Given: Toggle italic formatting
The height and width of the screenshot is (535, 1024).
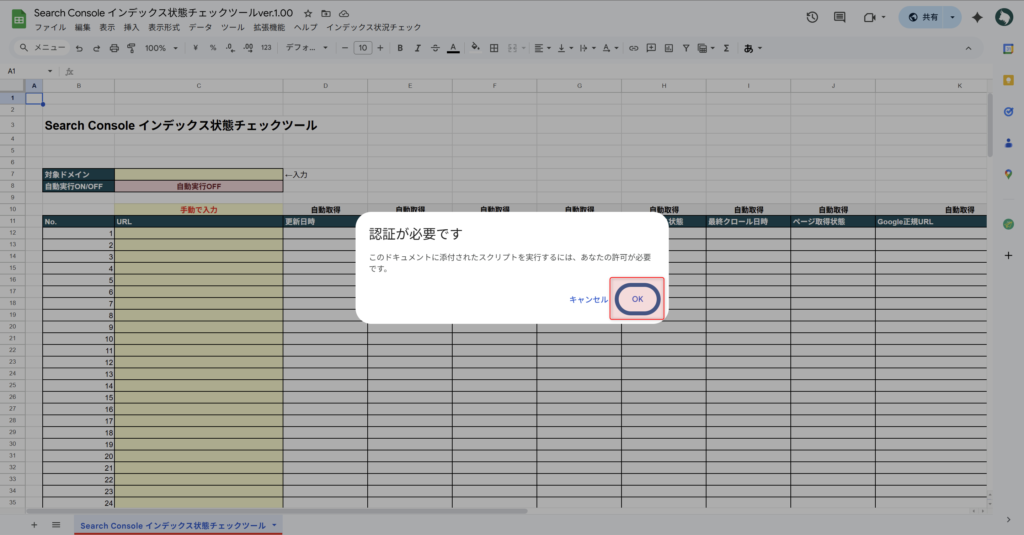Looking at the screenshot, I should click(417, 47).
